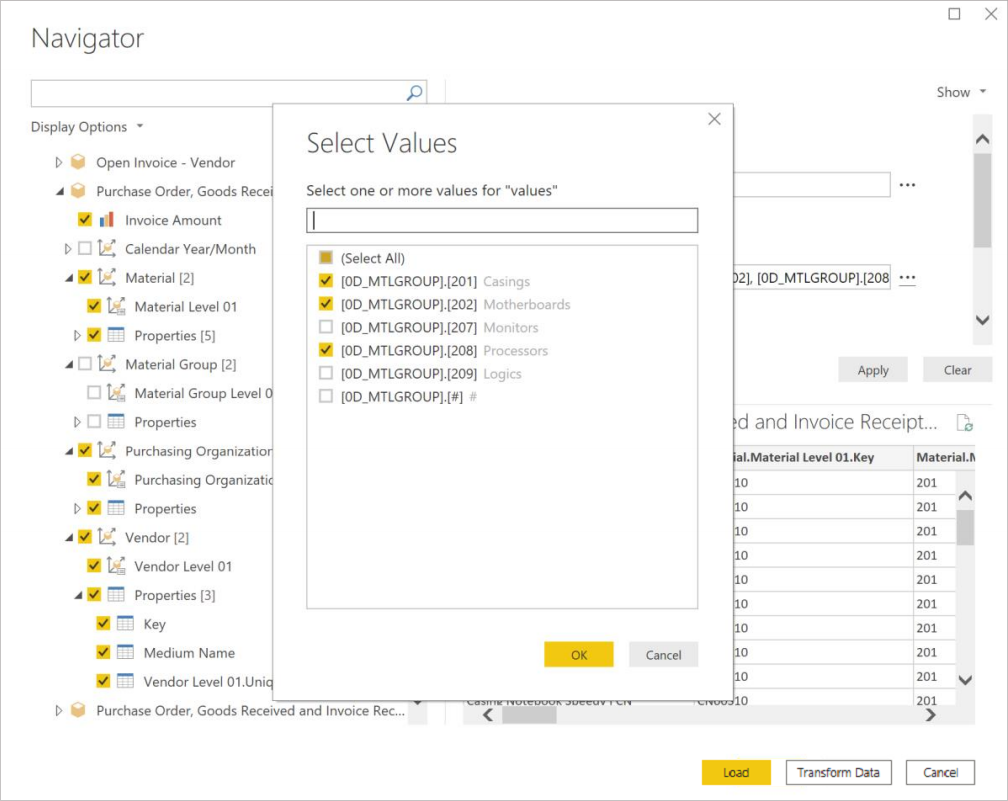Click the refresh preview document icon
Image resolution: width=1008 pixels, height=801 pixels.
click(x=964, y=422)
